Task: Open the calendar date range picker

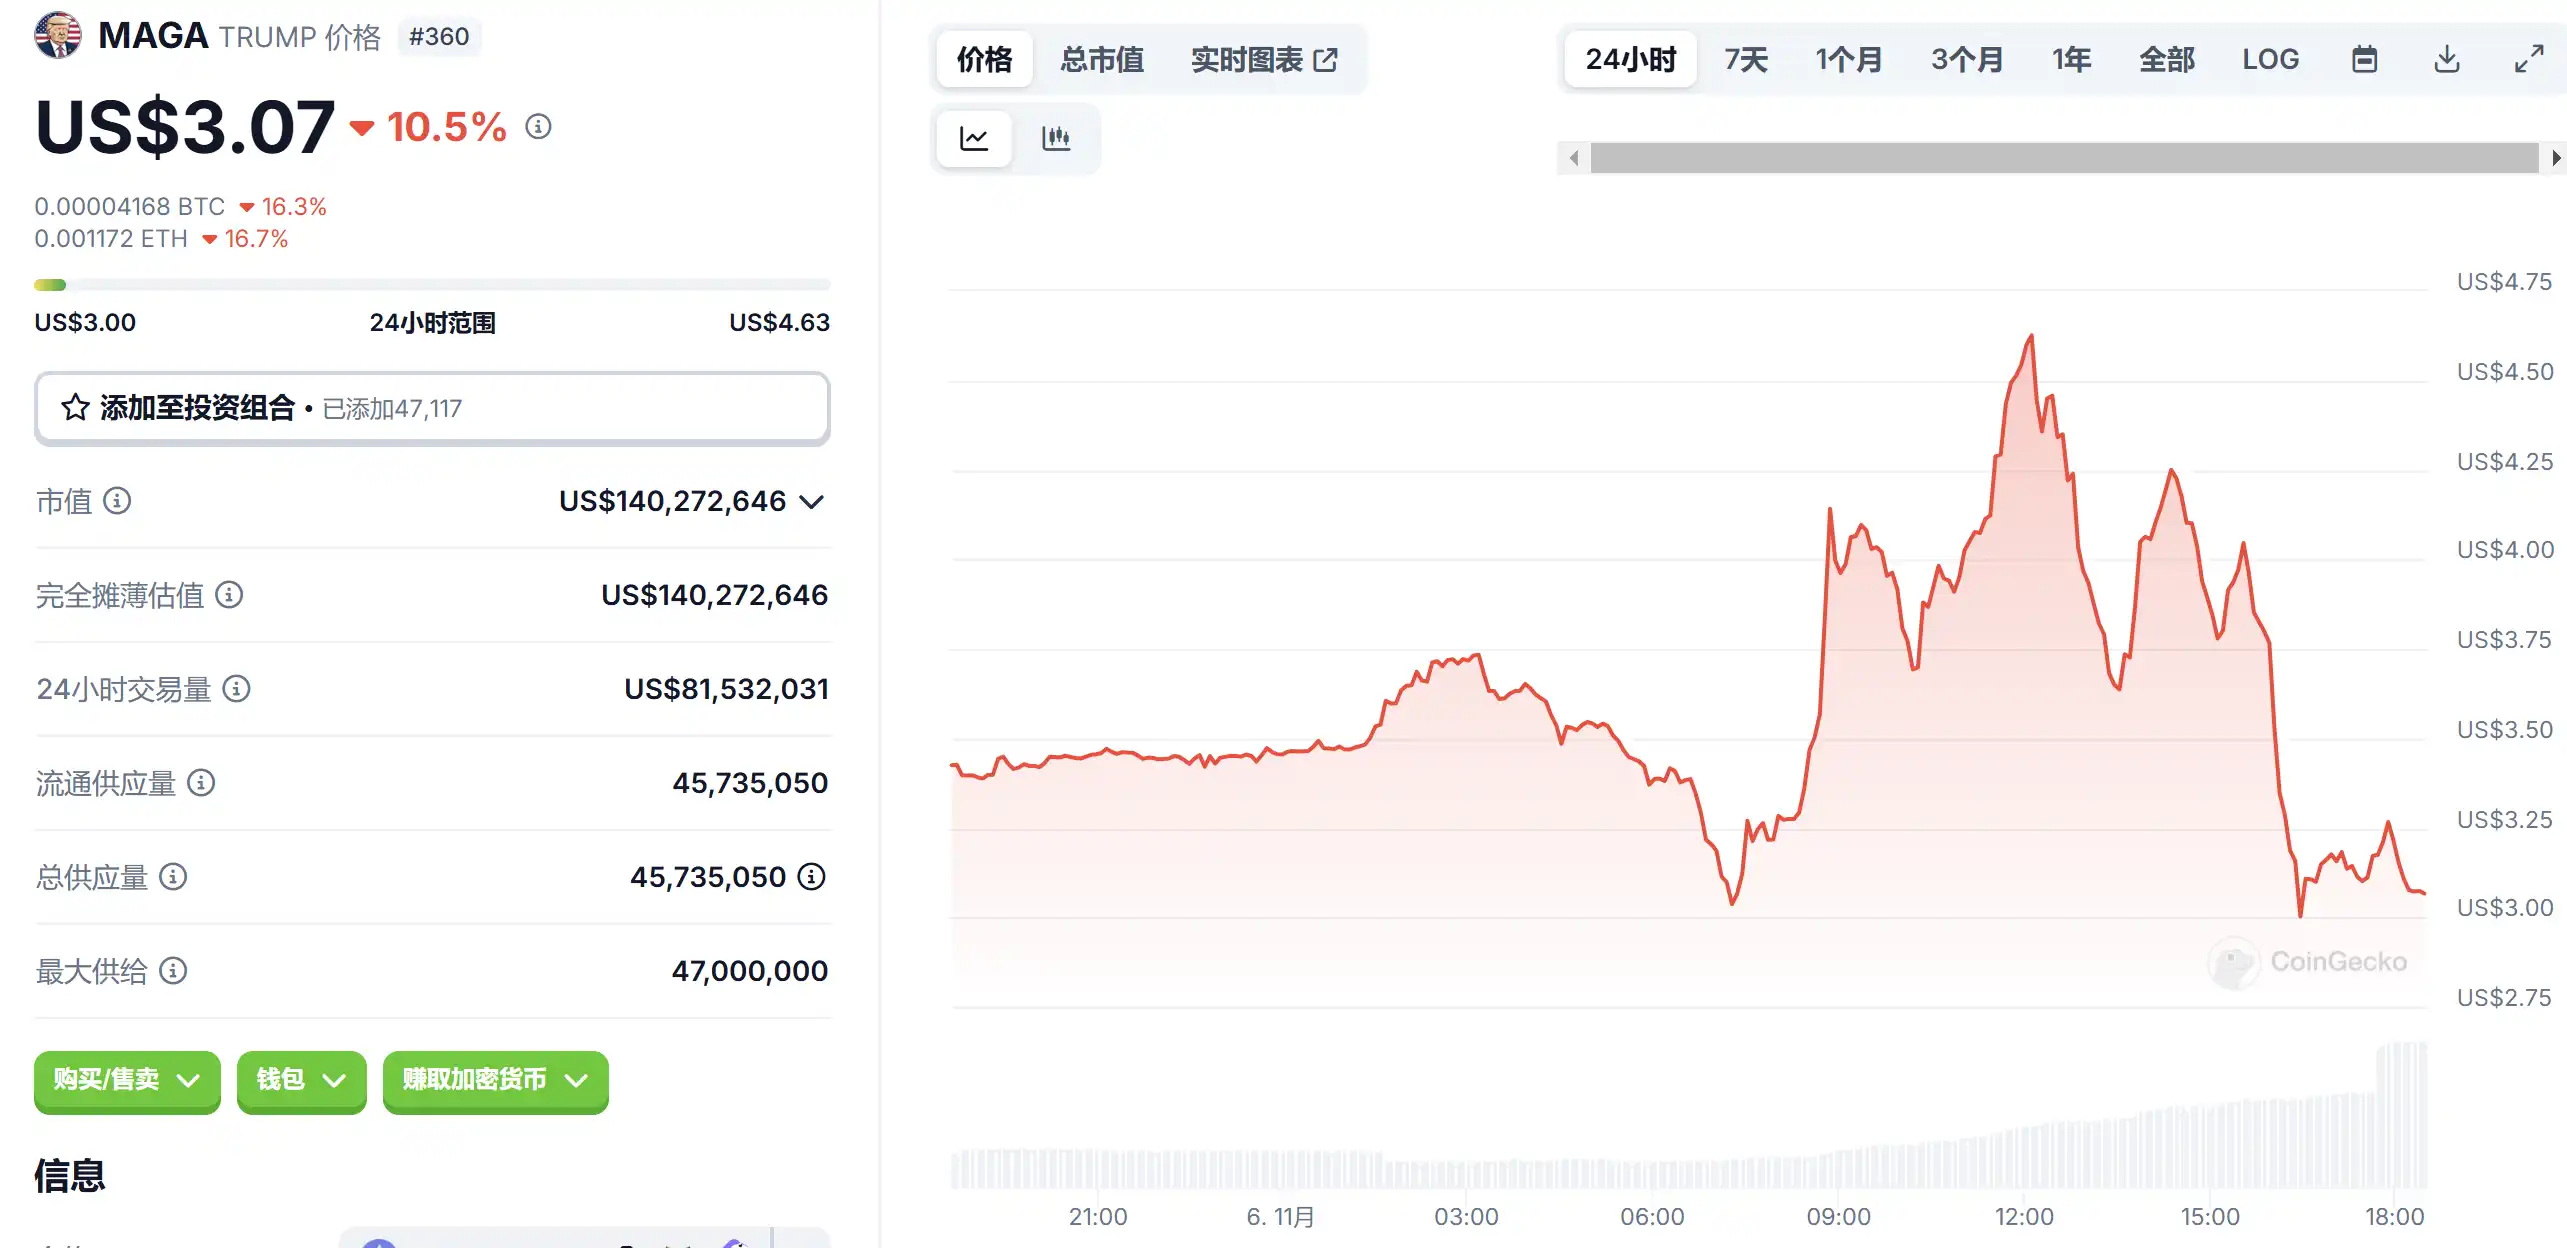Action: [2364, 60]
